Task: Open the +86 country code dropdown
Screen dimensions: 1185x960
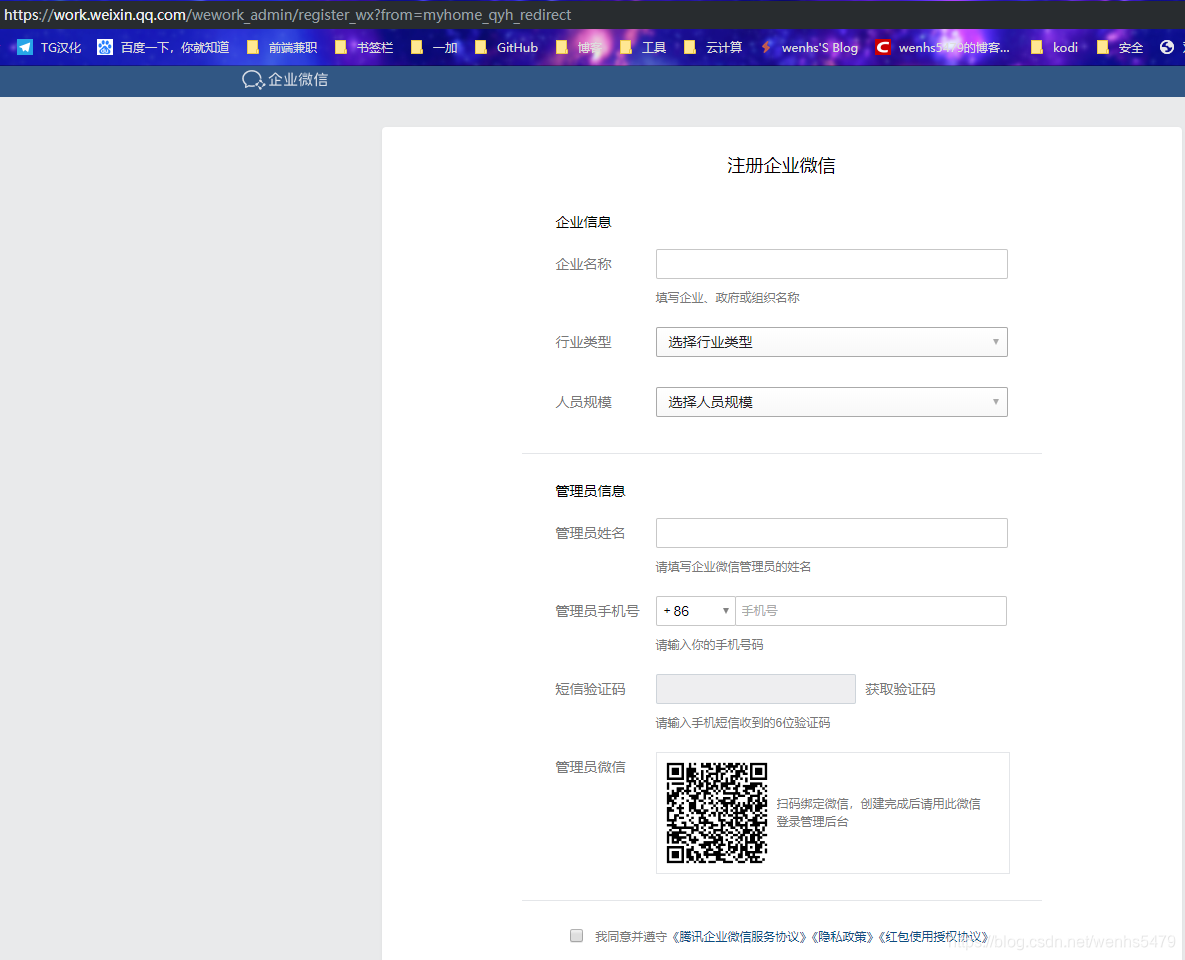Action: click(695, 611)
